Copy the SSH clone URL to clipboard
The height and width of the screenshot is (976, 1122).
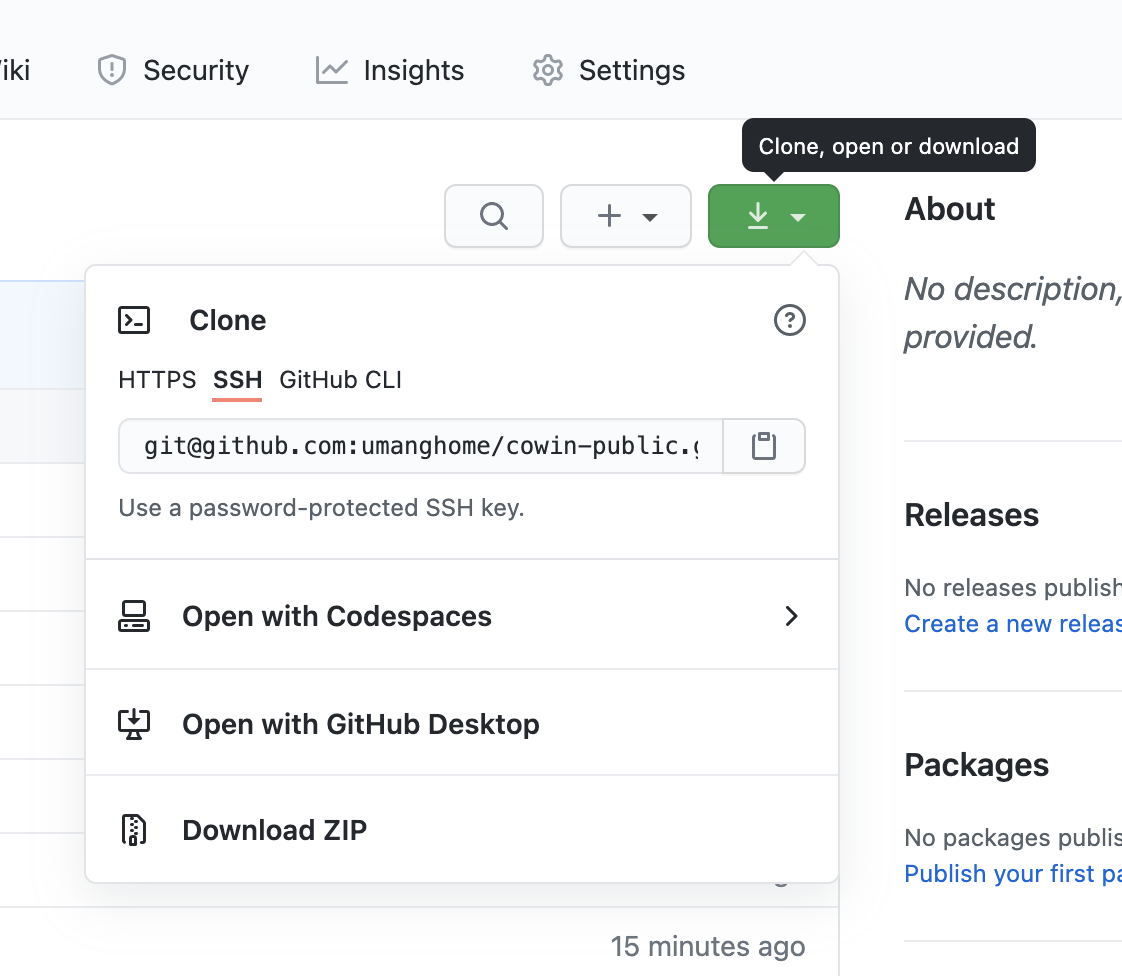point(764,446)
